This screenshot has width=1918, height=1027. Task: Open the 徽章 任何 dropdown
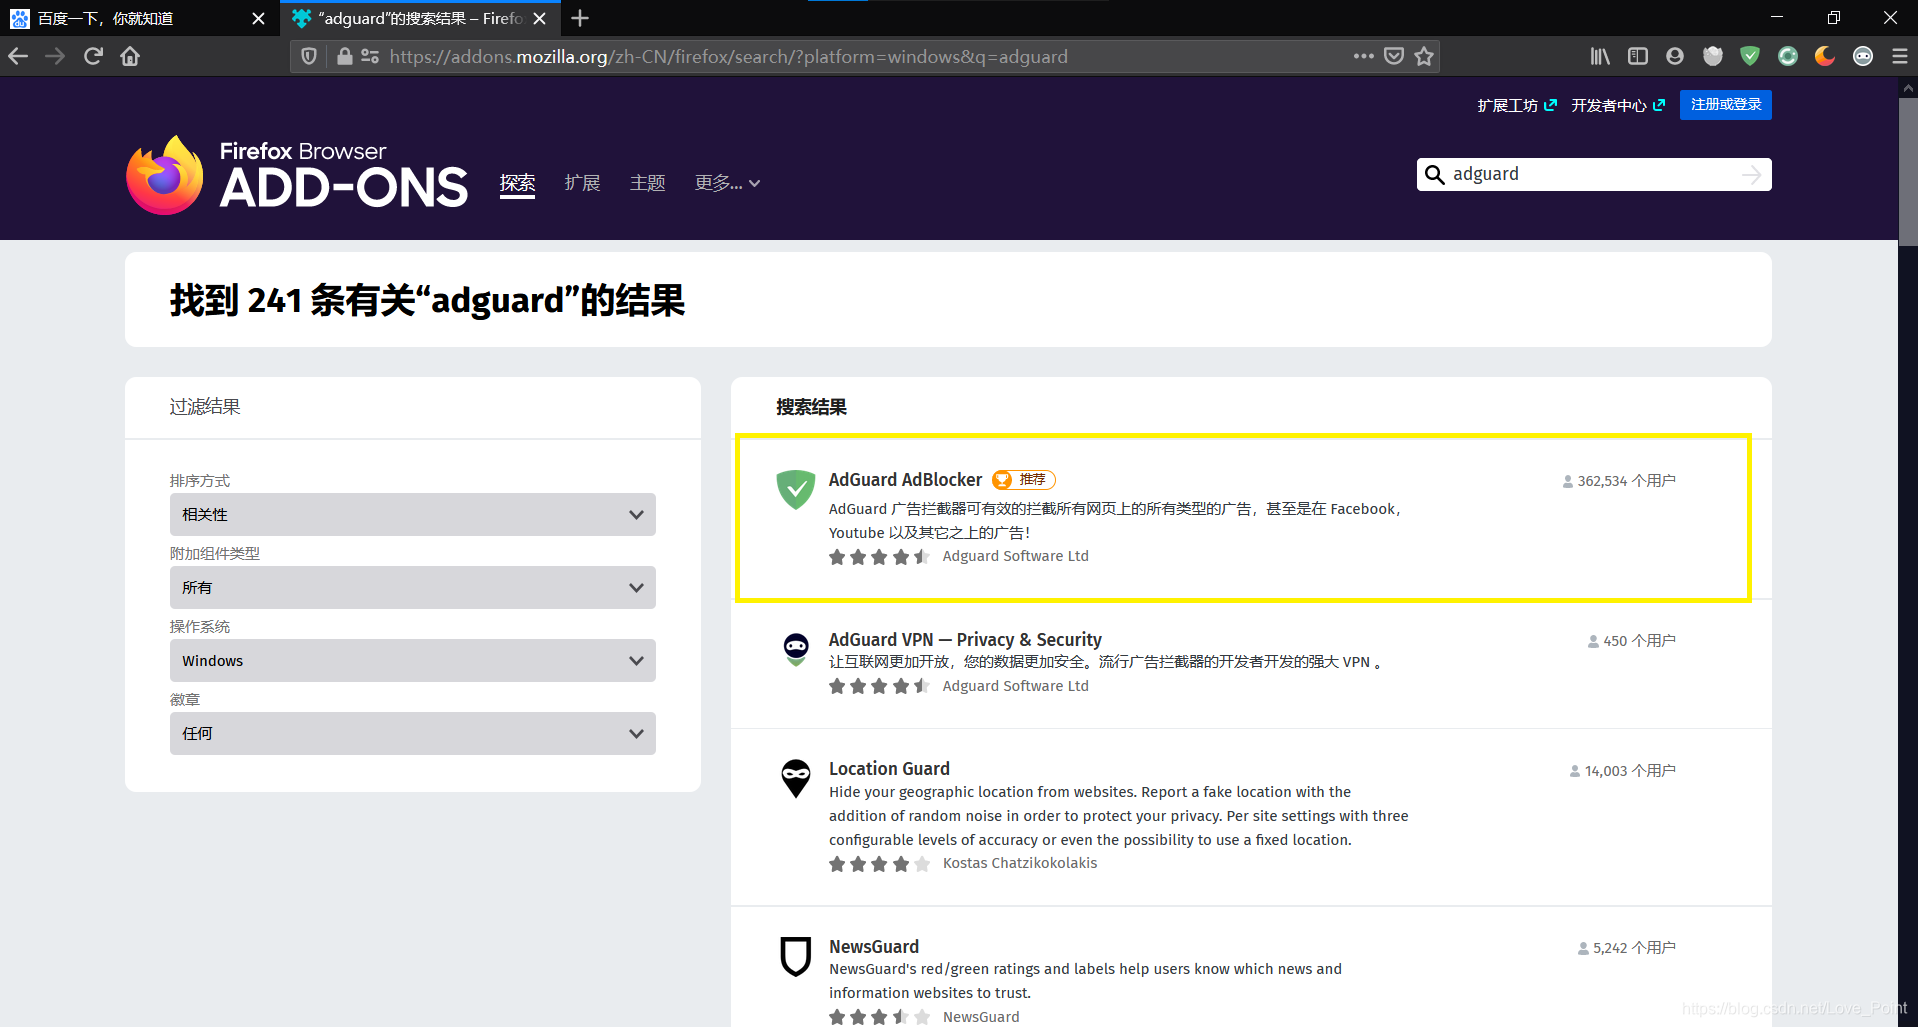tap(413, 734)
